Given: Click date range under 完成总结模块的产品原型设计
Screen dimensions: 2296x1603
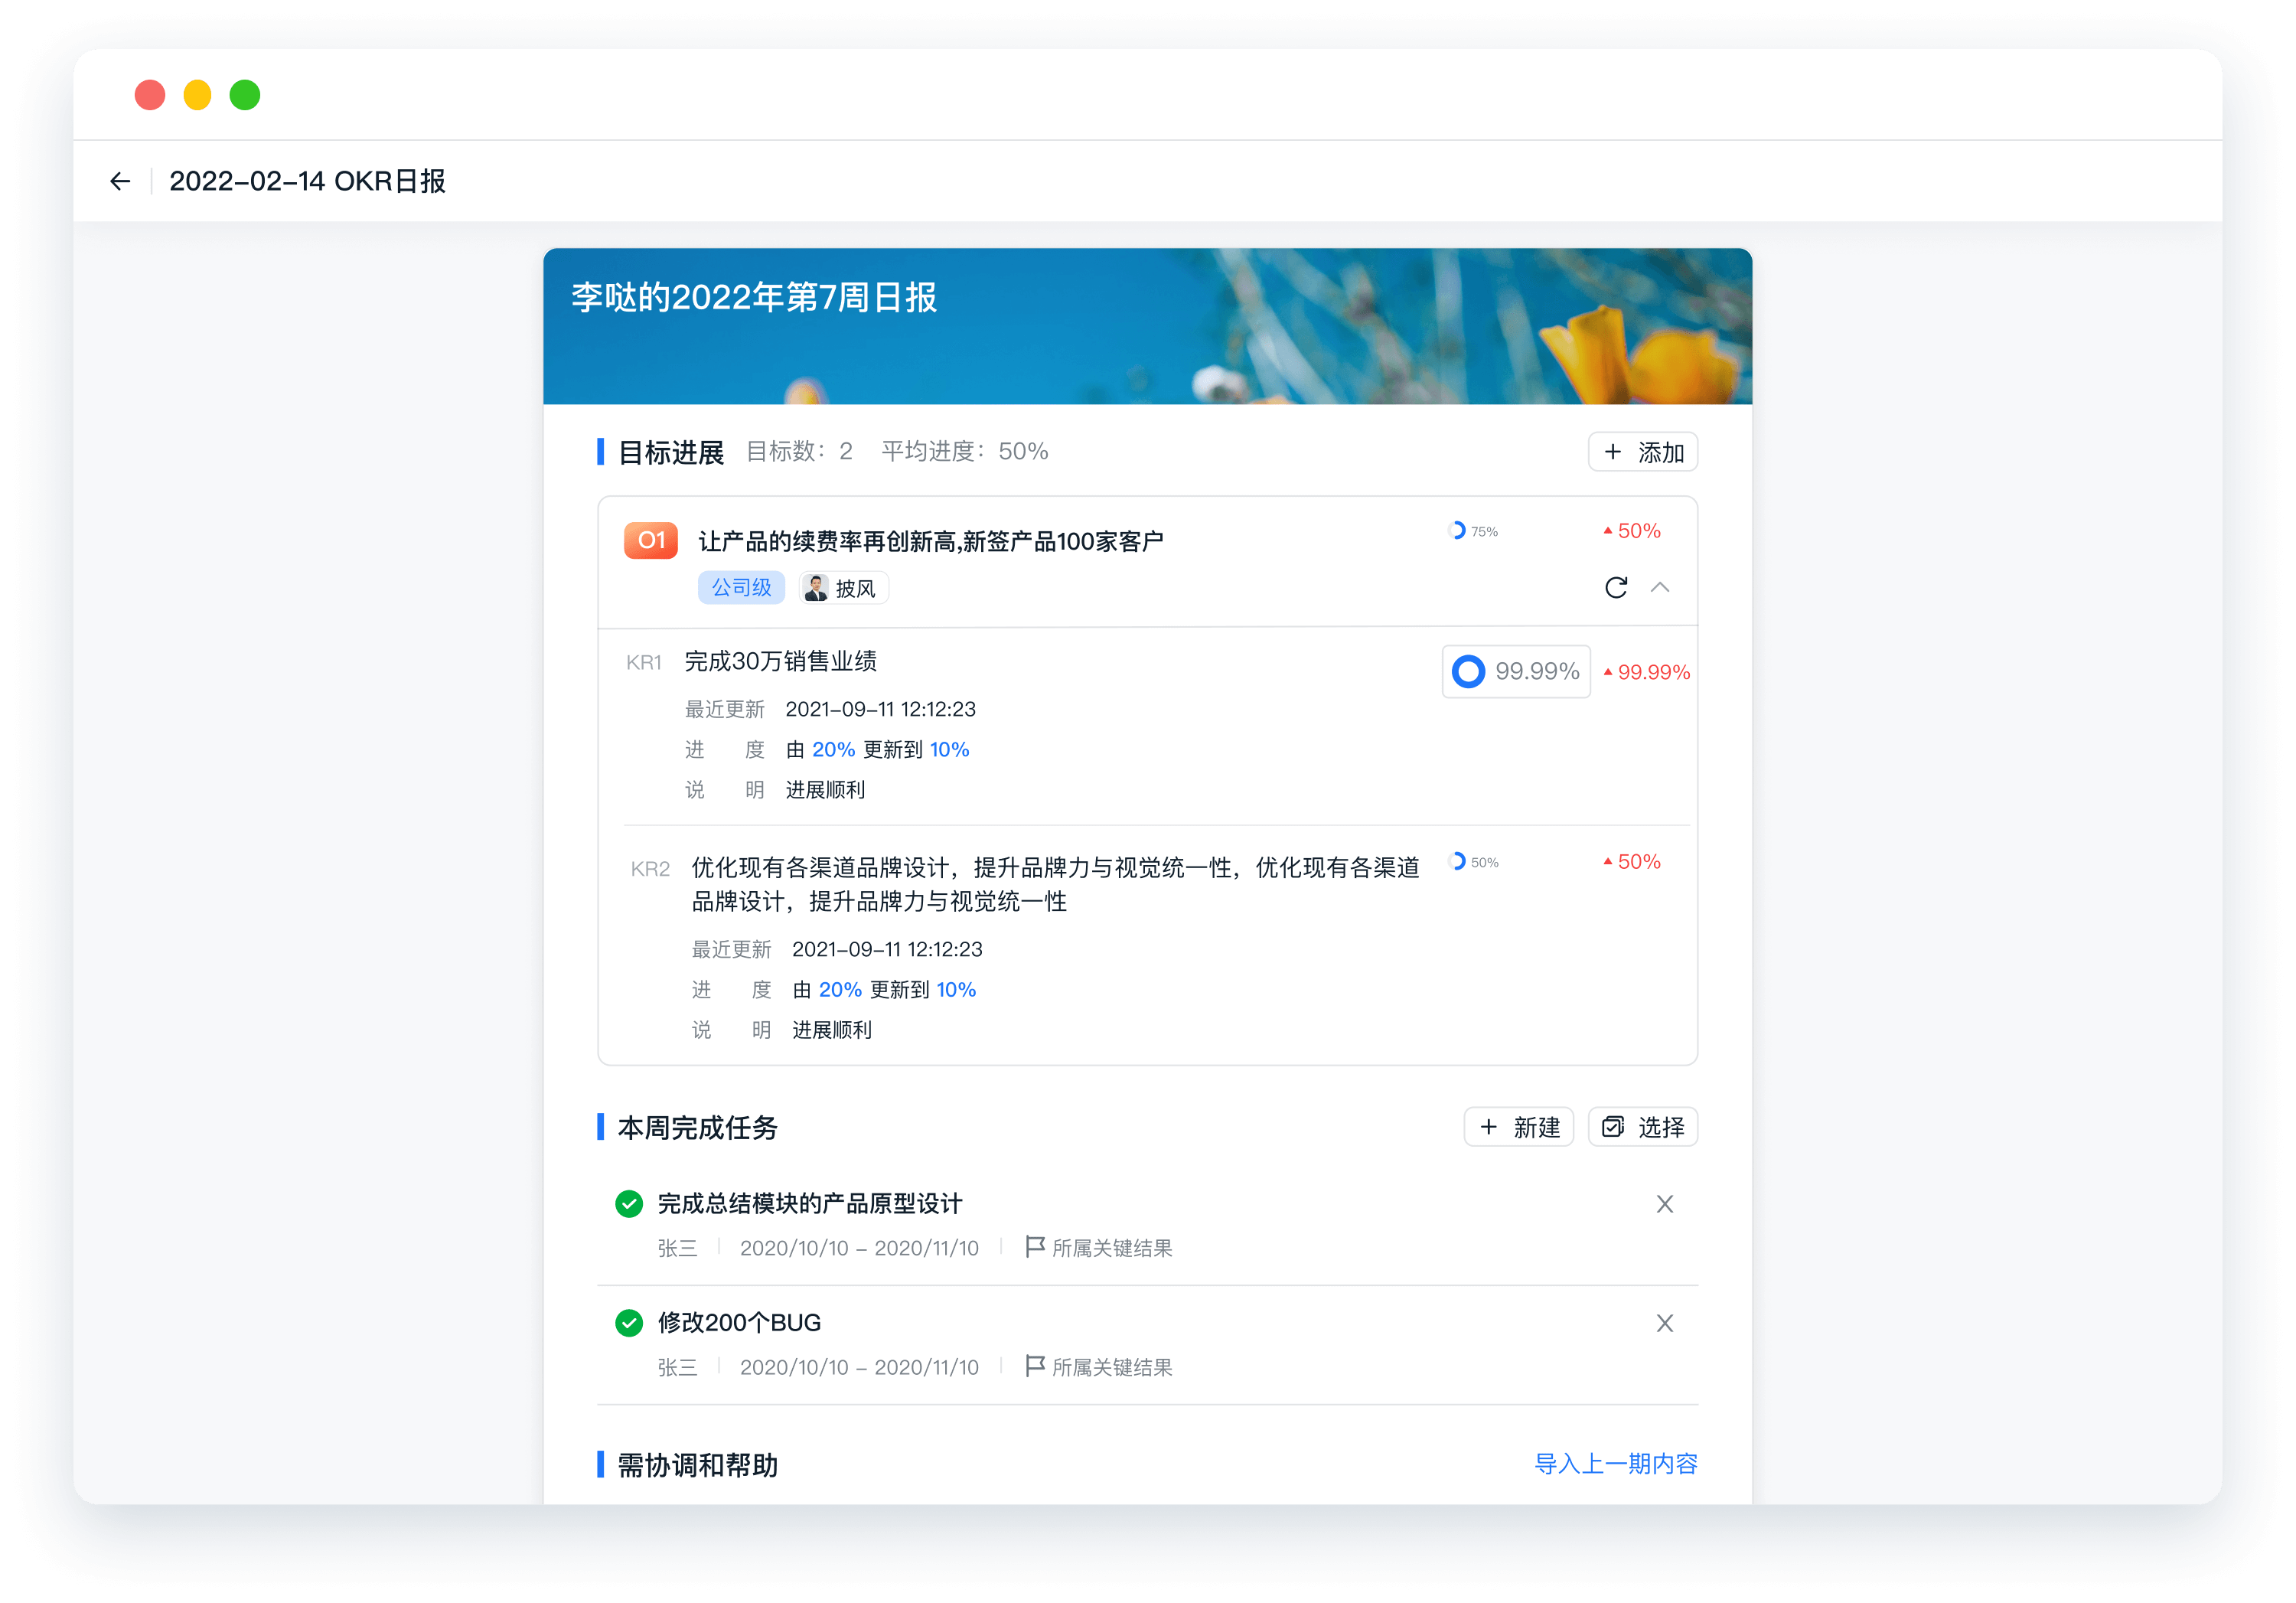Looking at the screenshot, I should pyautogui.click(x=859, y=1248).
